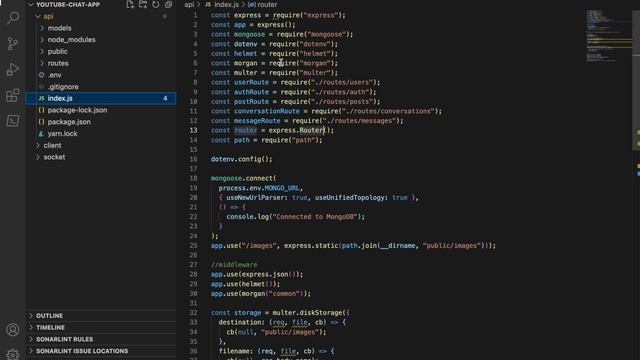Expand the socket folder
Image resolution: width=640 pixels, height=360 pixels.
pyautogui.click(x=38, y=157)
